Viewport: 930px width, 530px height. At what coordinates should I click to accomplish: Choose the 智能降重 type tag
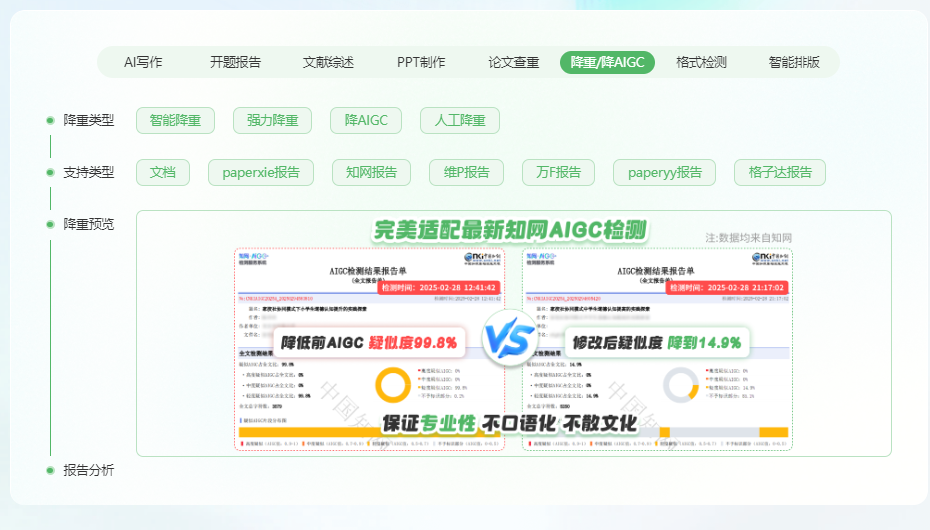click(x=175, y=121)
